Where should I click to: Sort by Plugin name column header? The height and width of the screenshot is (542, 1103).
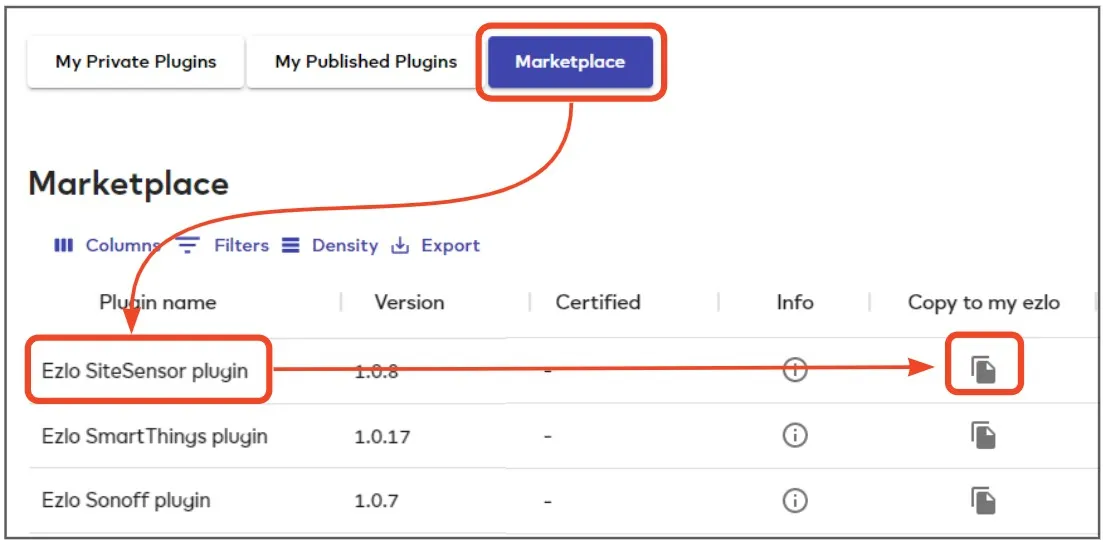[158, 303]
